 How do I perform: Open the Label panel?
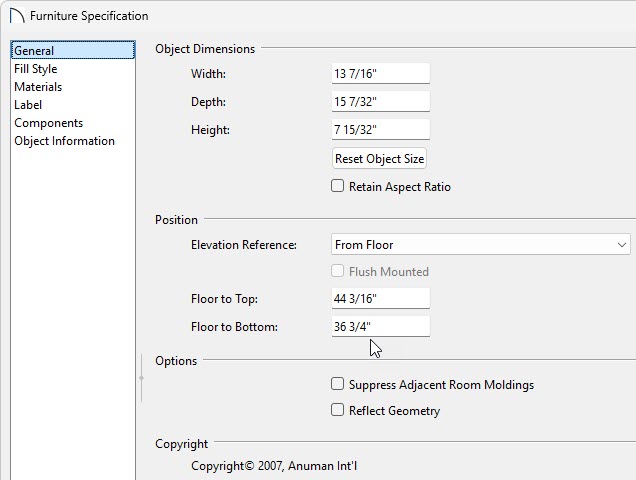pyautogui.click(x=28, y=105)
